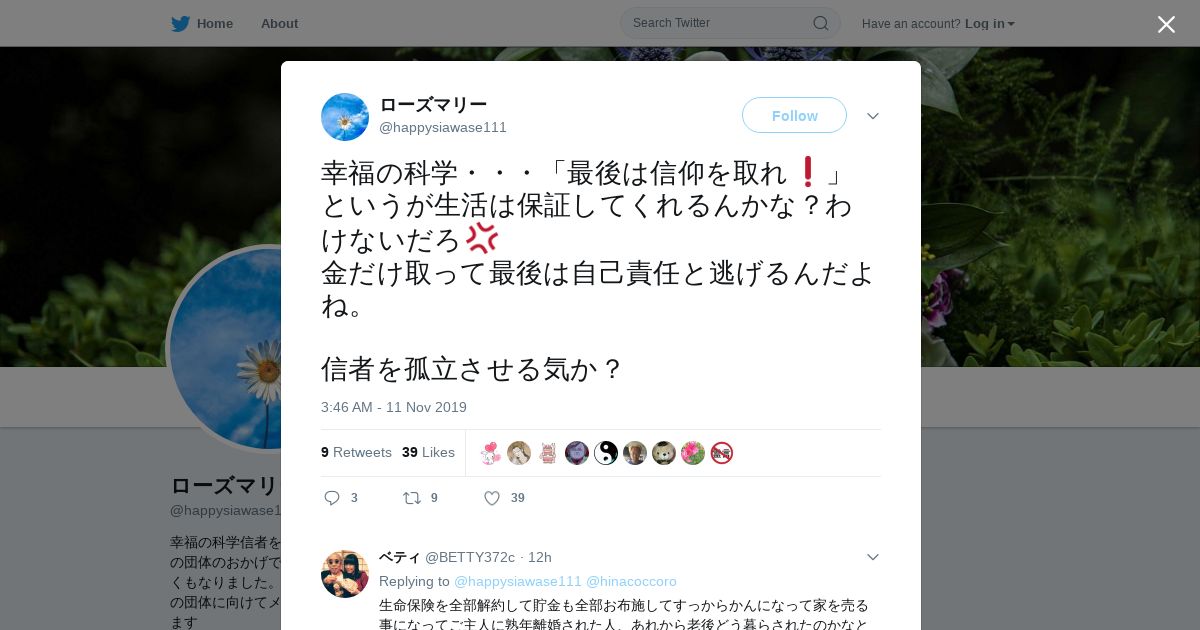Click the reply speech bubble icon
This screenshot has width=1200, height=630.
click(333, 498)
